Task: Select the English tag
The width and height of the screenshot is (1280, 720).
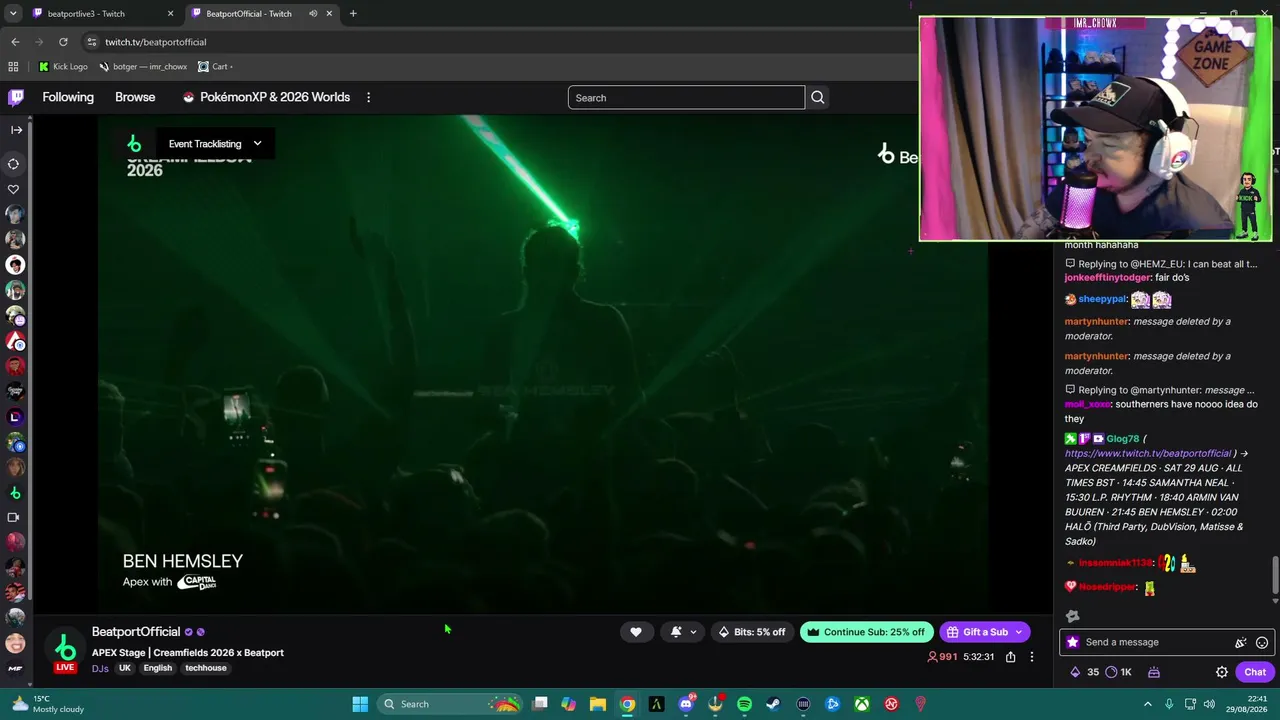Action: [158, 668]
